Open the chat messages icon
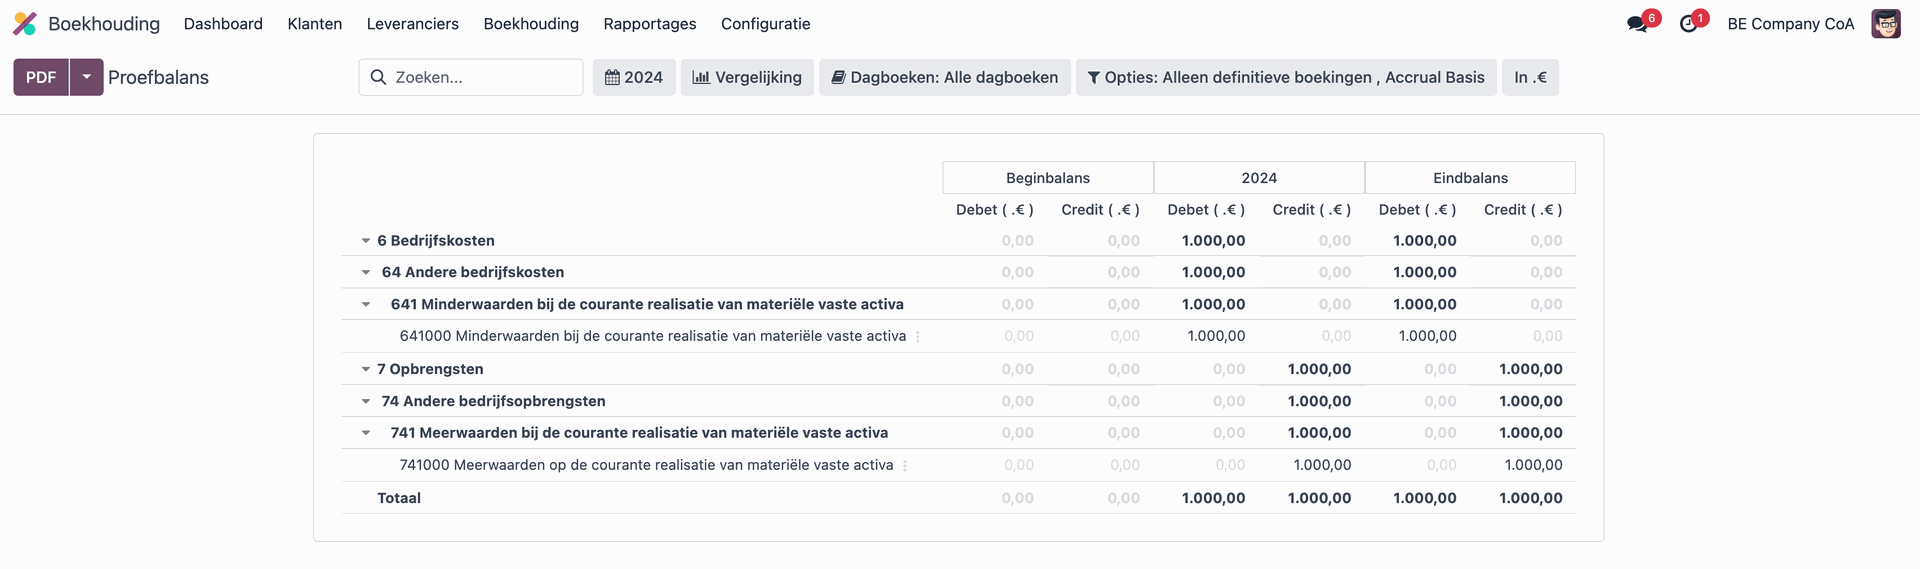The height and width of the screenshot is (569, 1920). (1637, 23)
